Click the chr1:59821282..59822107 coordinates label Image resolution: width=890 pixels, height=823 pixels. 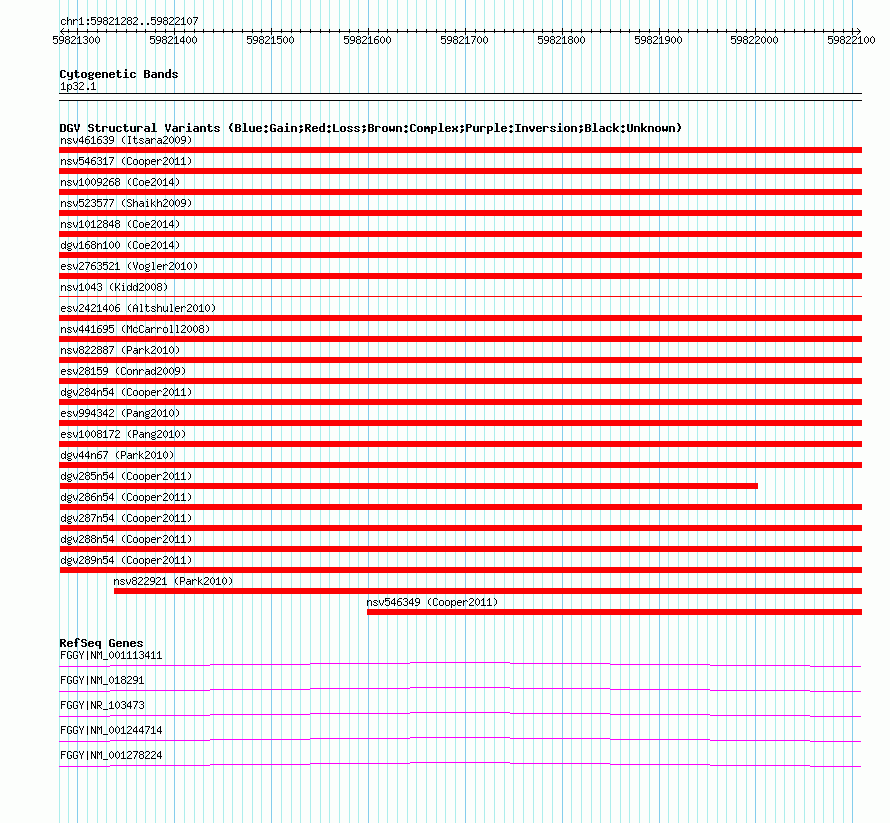pyautogui.click(x=129, y=22)
